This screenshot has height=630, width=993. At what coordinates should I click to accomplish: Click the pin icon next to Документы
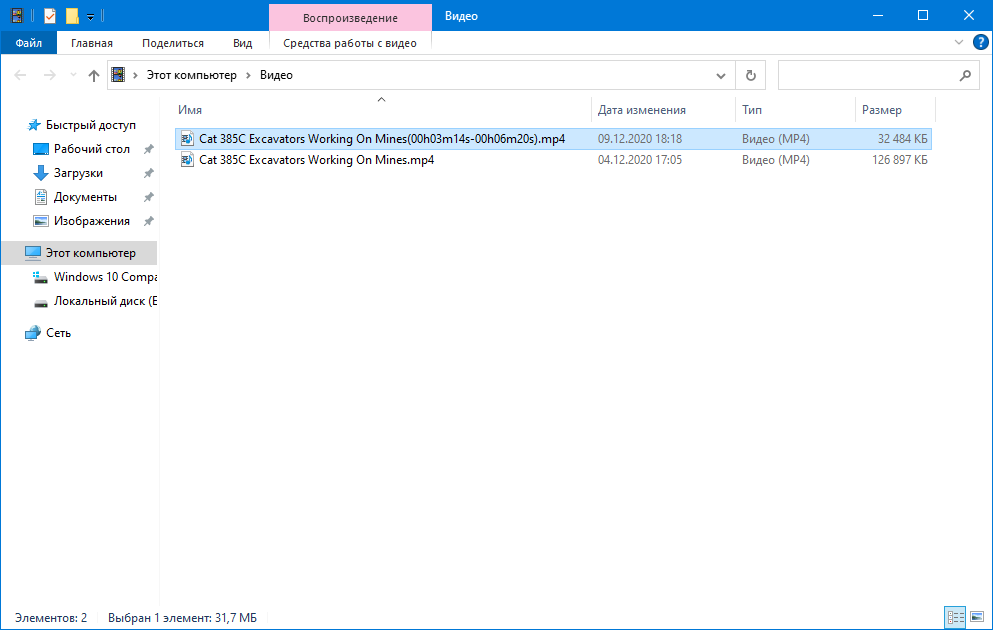click(x=148, y=198)
